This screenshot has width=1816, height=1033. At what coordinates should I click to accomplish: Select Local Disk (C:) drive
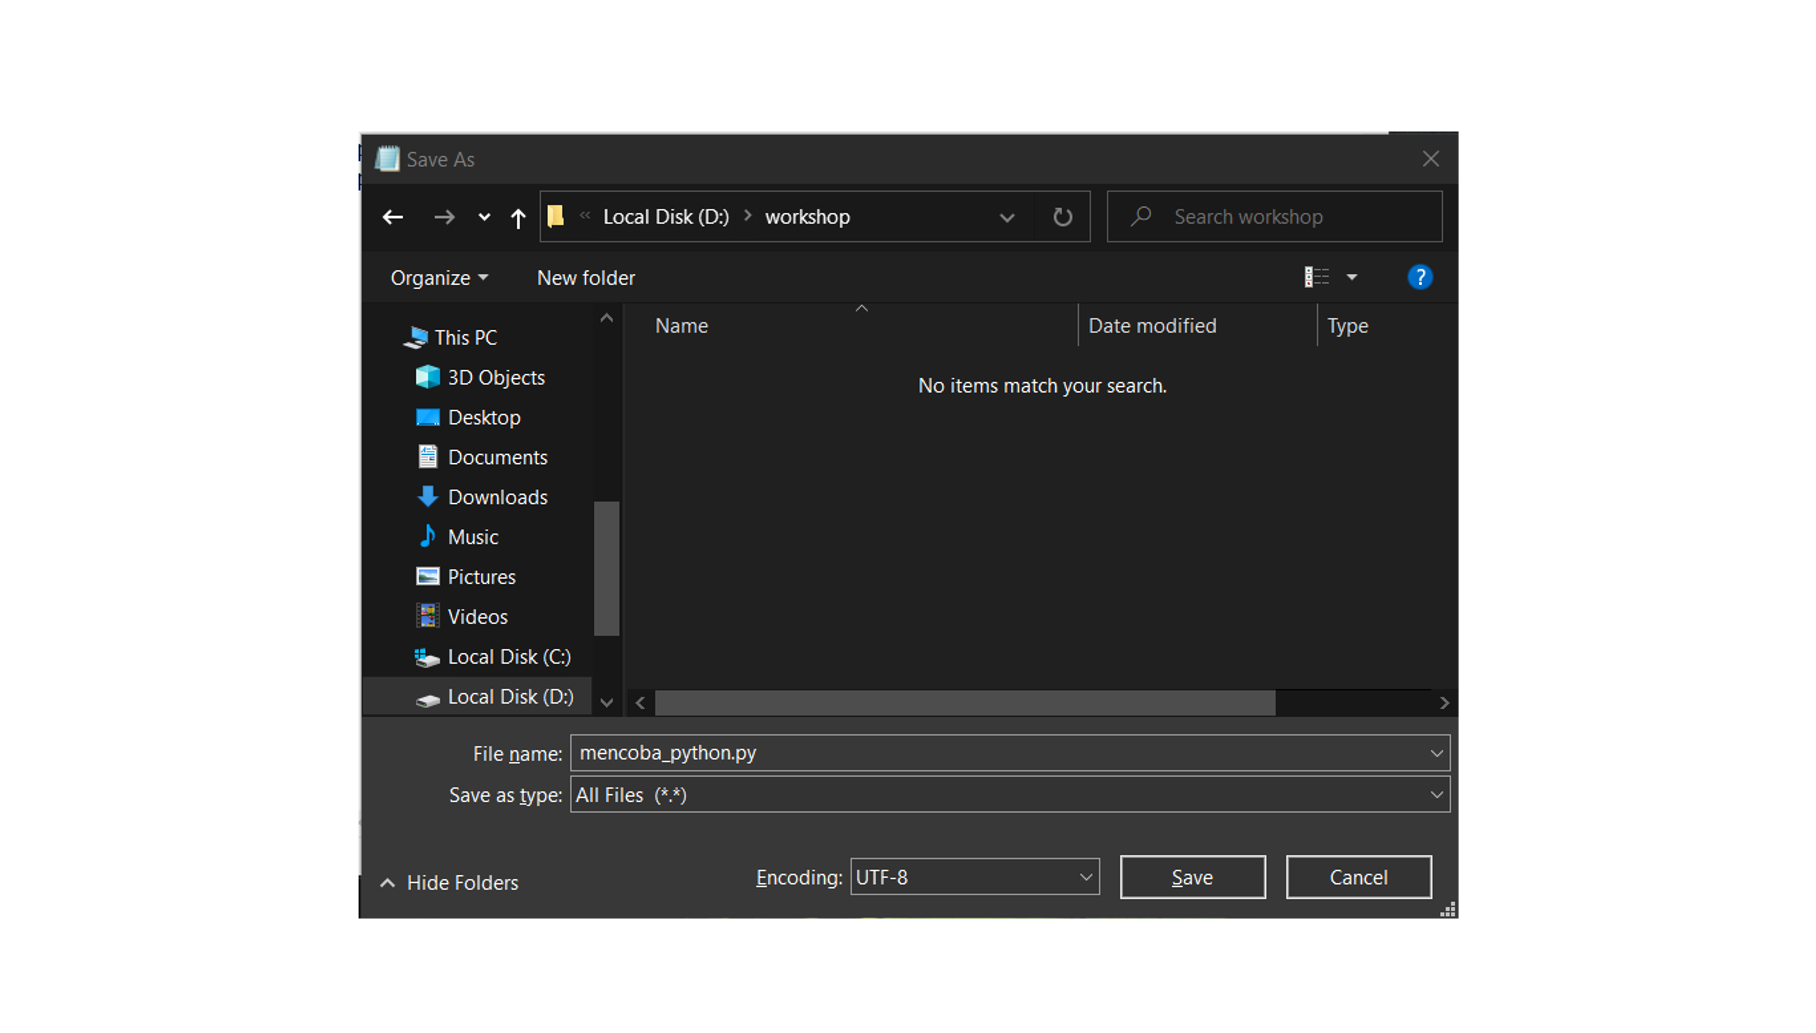(509, 656)
